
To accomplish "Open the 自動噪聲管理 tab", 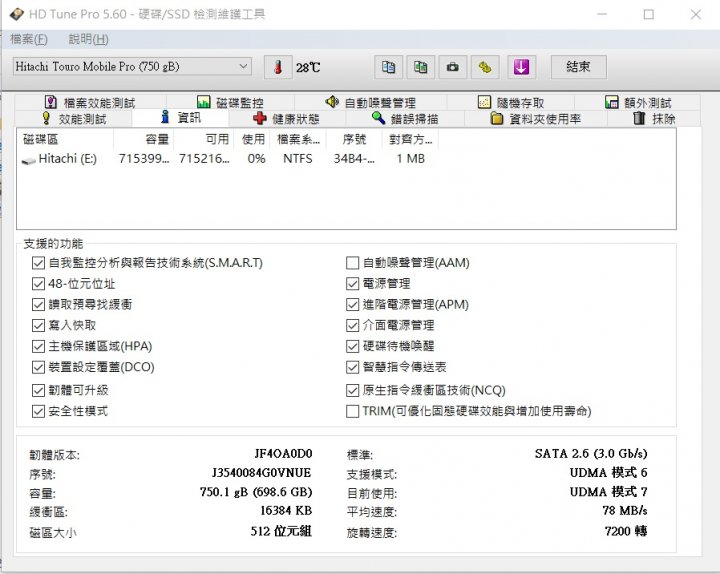I will click(x=370, y=102).
